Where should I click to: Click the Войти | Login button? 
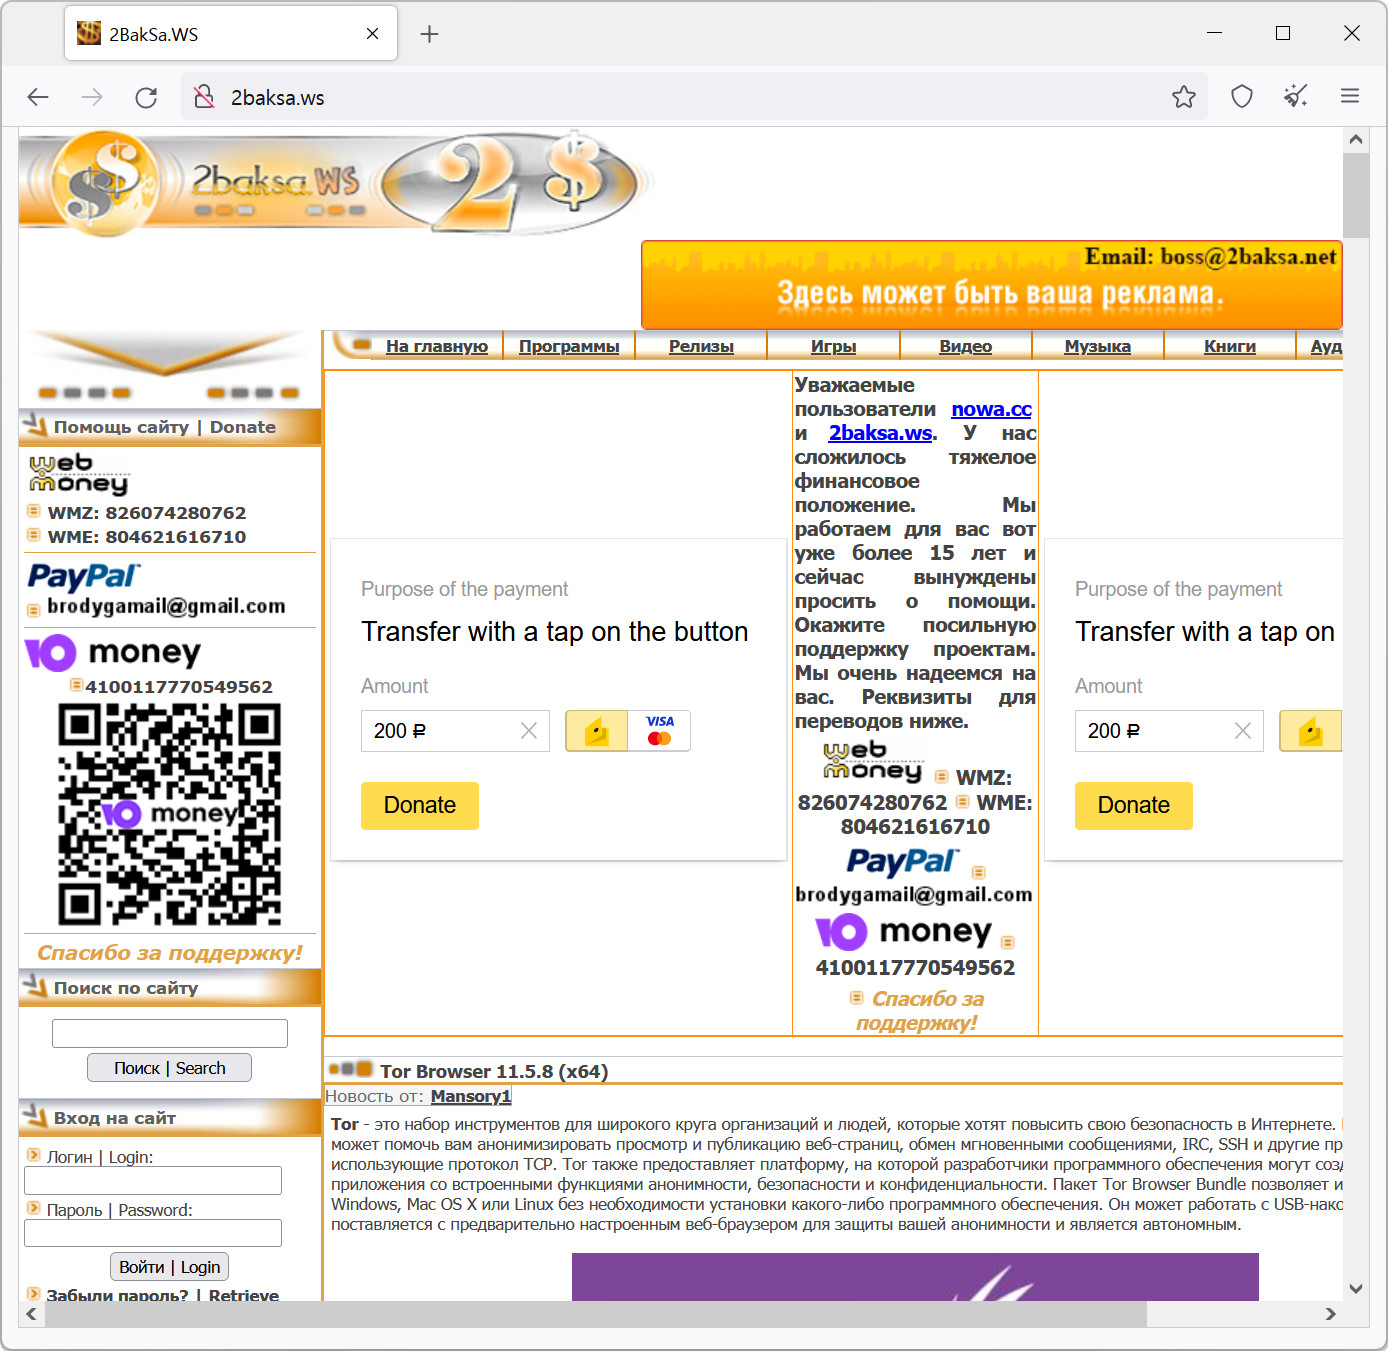click(169, 1267)
